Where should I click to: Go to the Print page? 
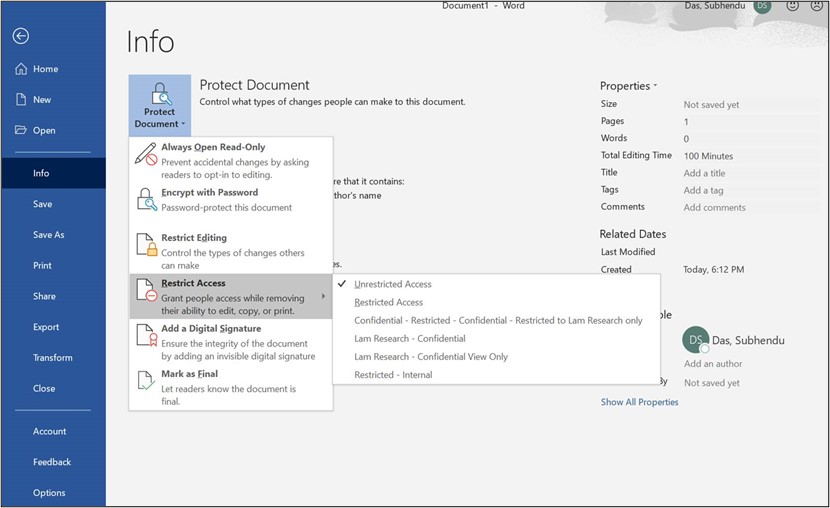53,265
